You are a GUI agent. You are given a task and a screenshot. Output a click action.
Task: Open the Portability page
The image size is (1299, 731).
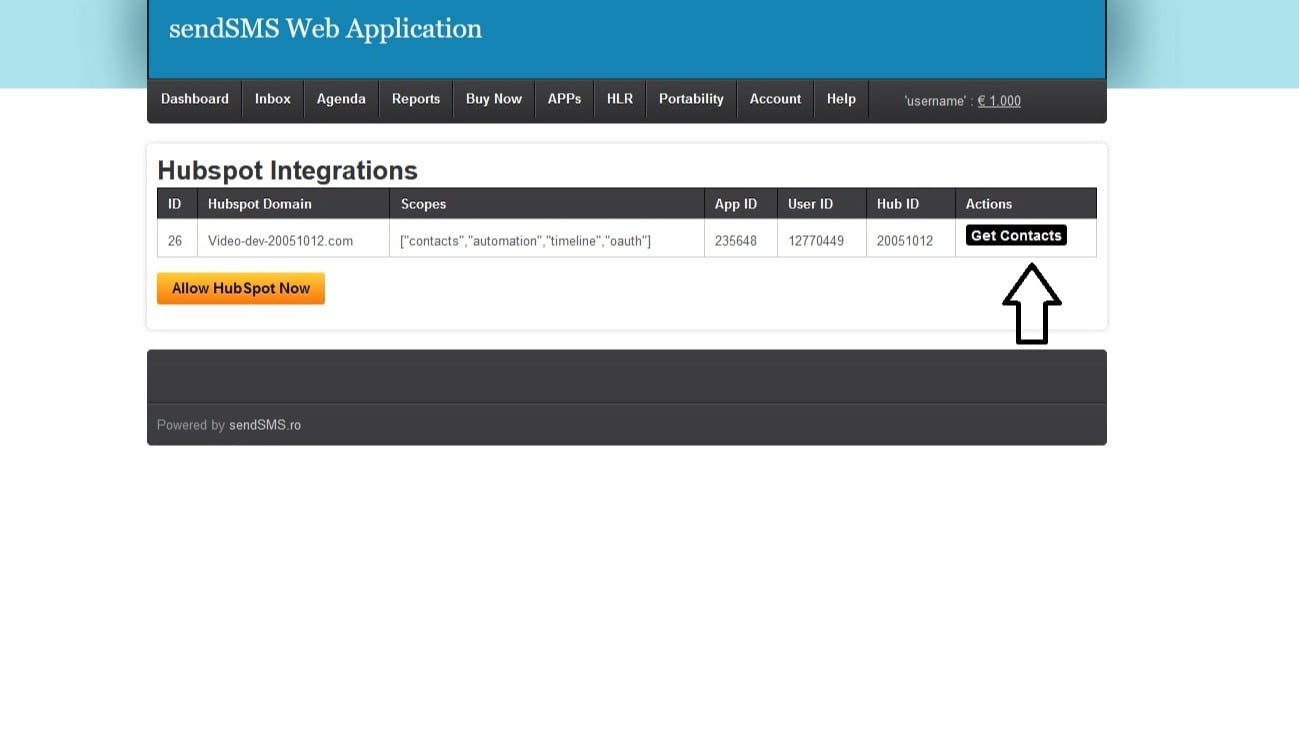click(691, 99)
